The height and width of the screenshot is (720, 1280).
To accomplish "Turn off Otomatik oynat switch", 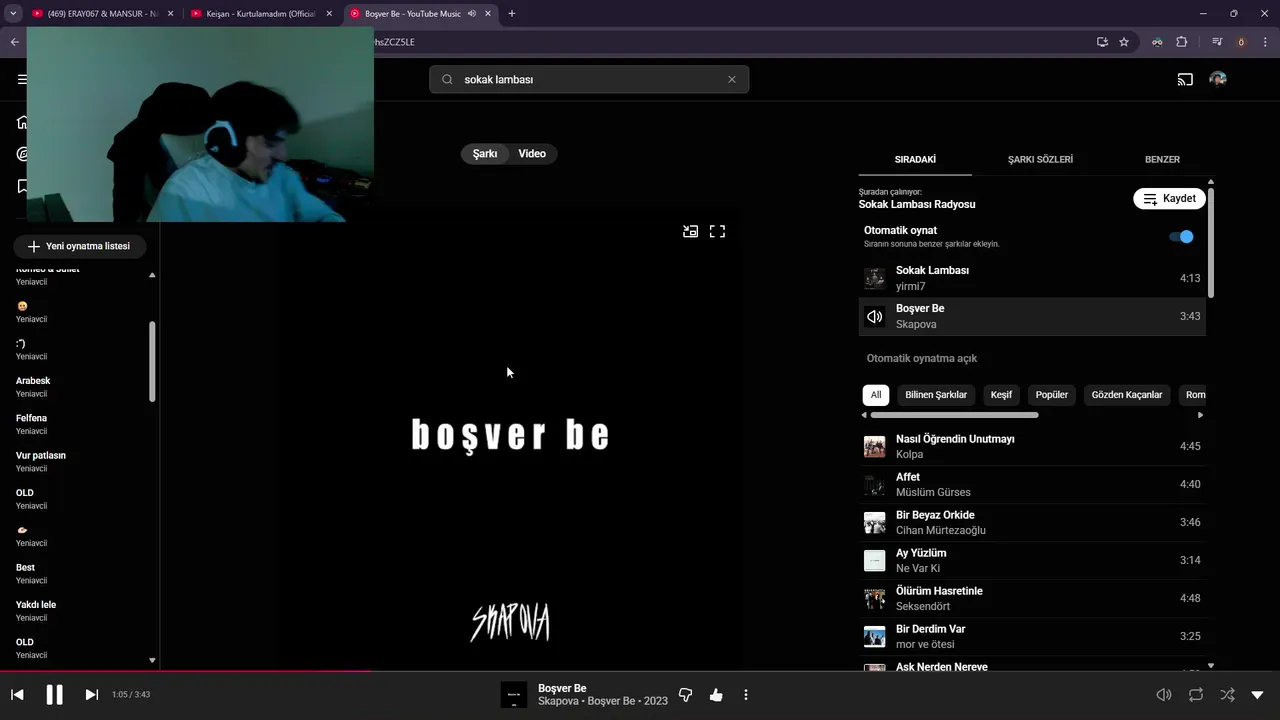I will (x=1181, y=237).
